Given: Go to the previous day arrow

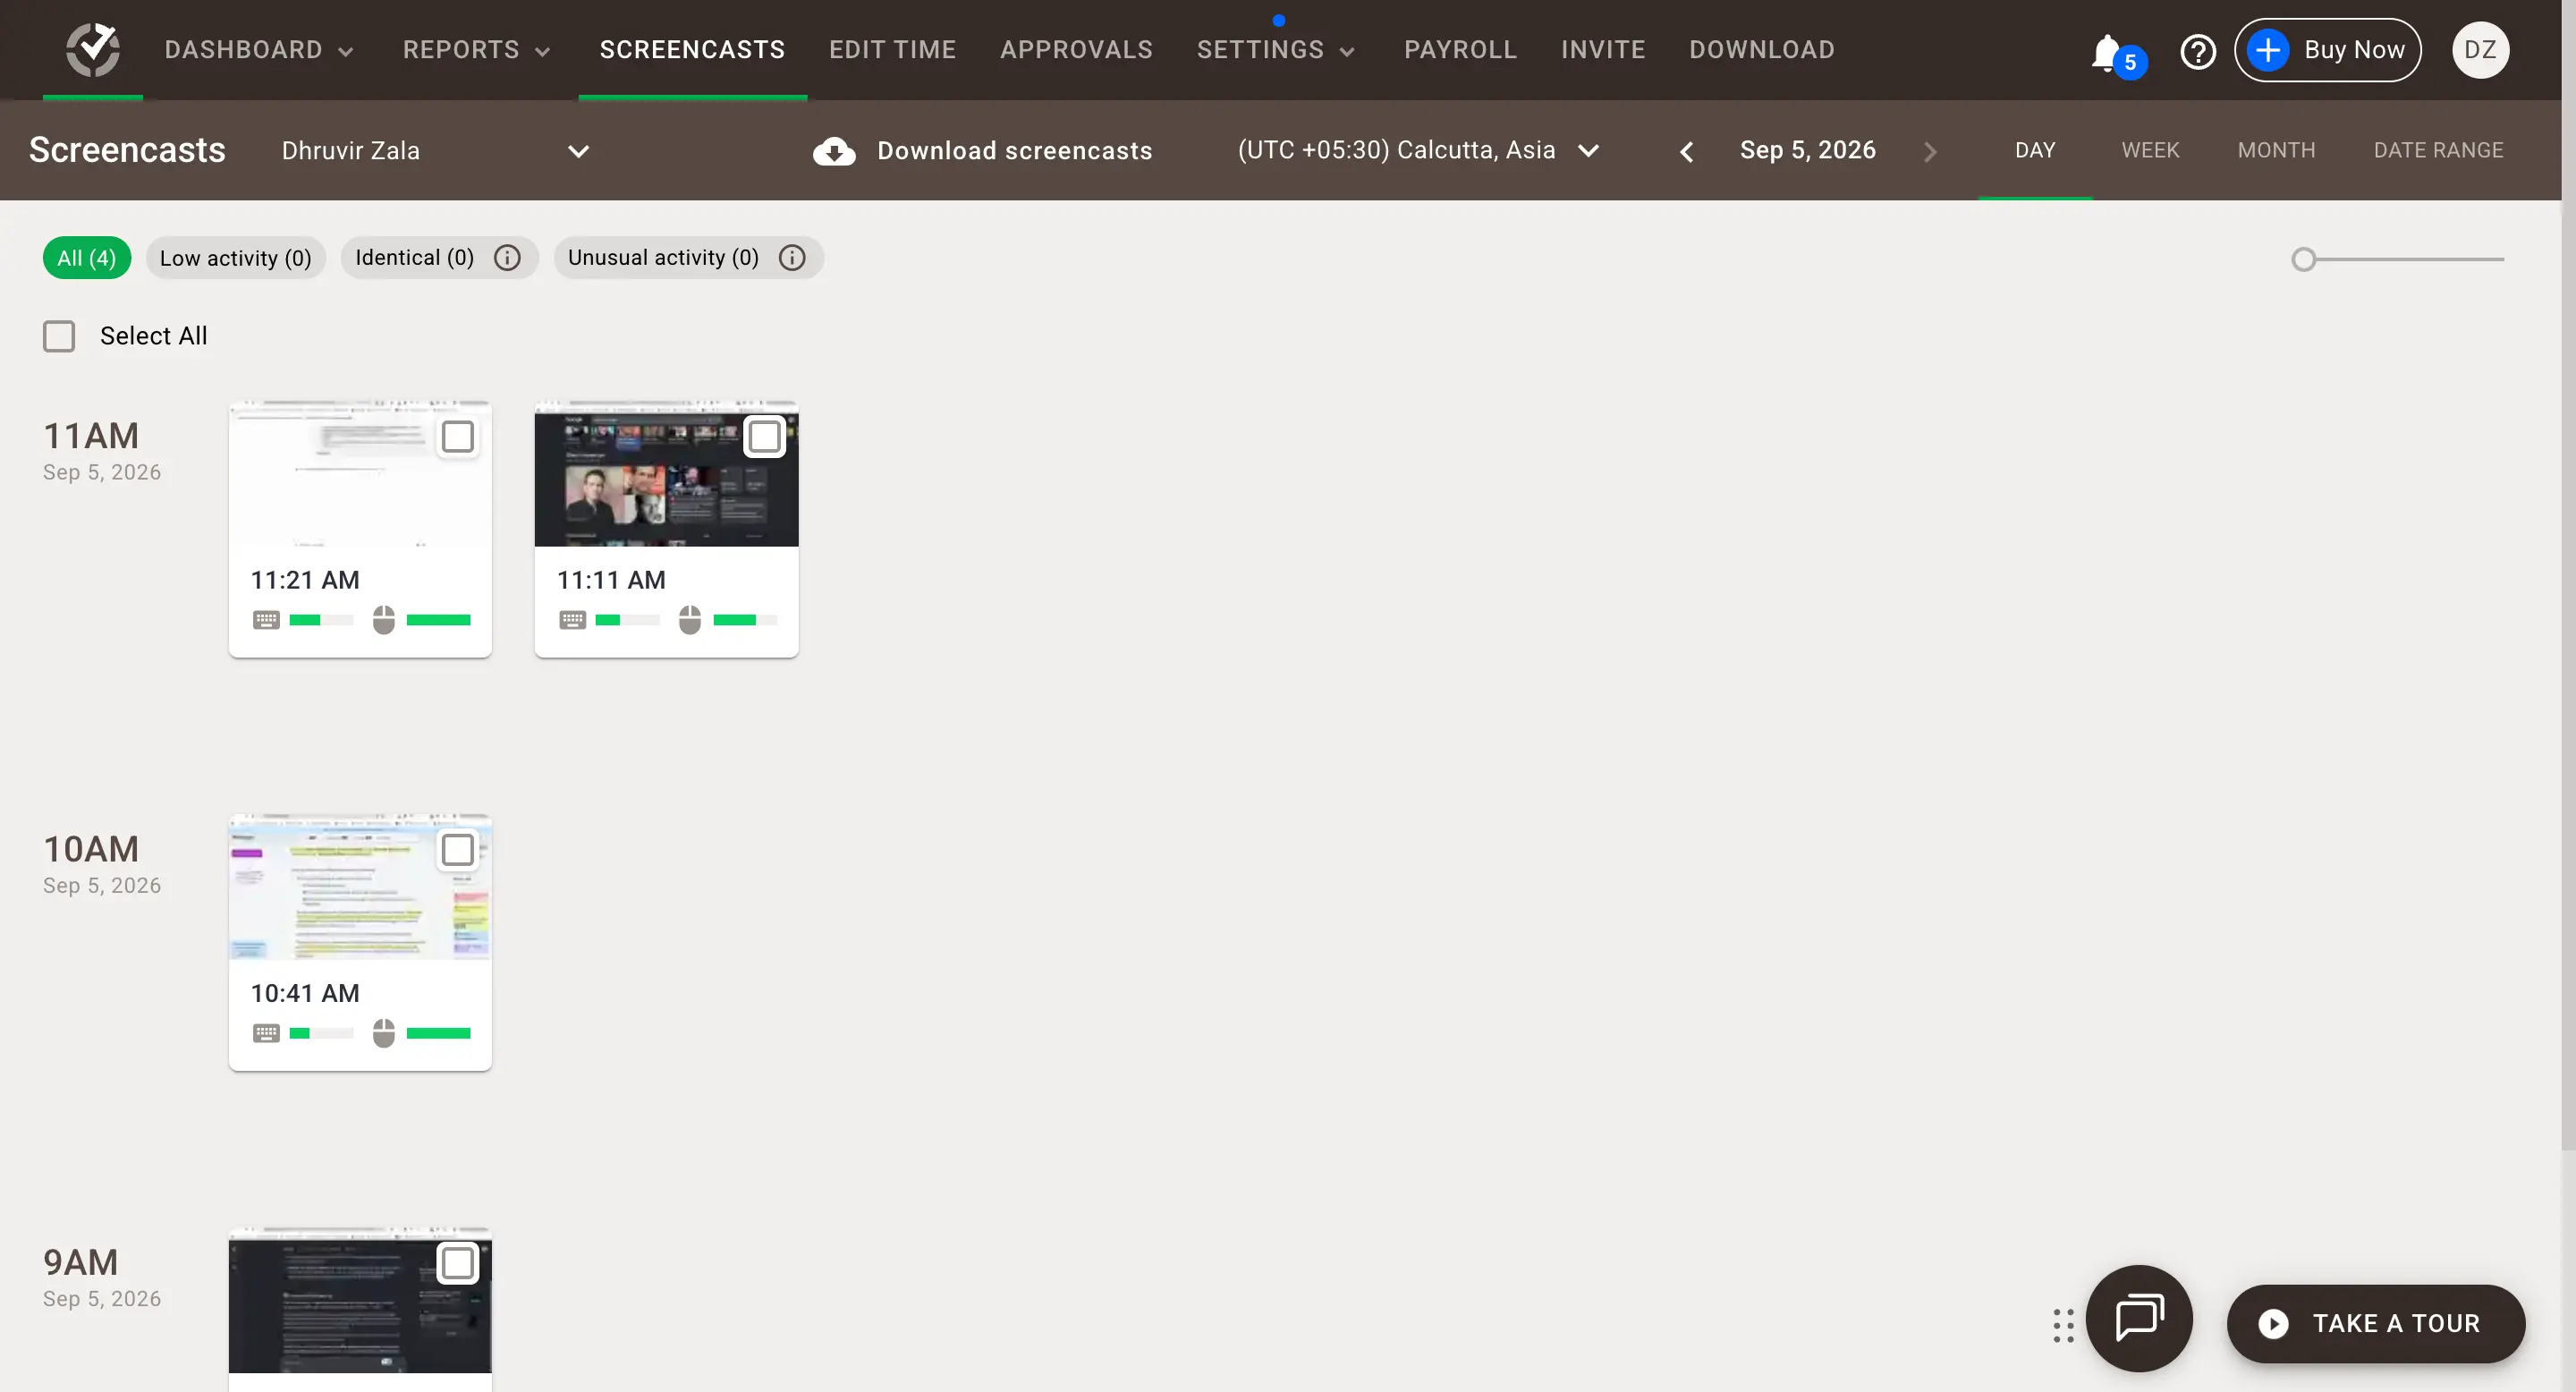Looking at the screenshot, I should pos(1687,151).
